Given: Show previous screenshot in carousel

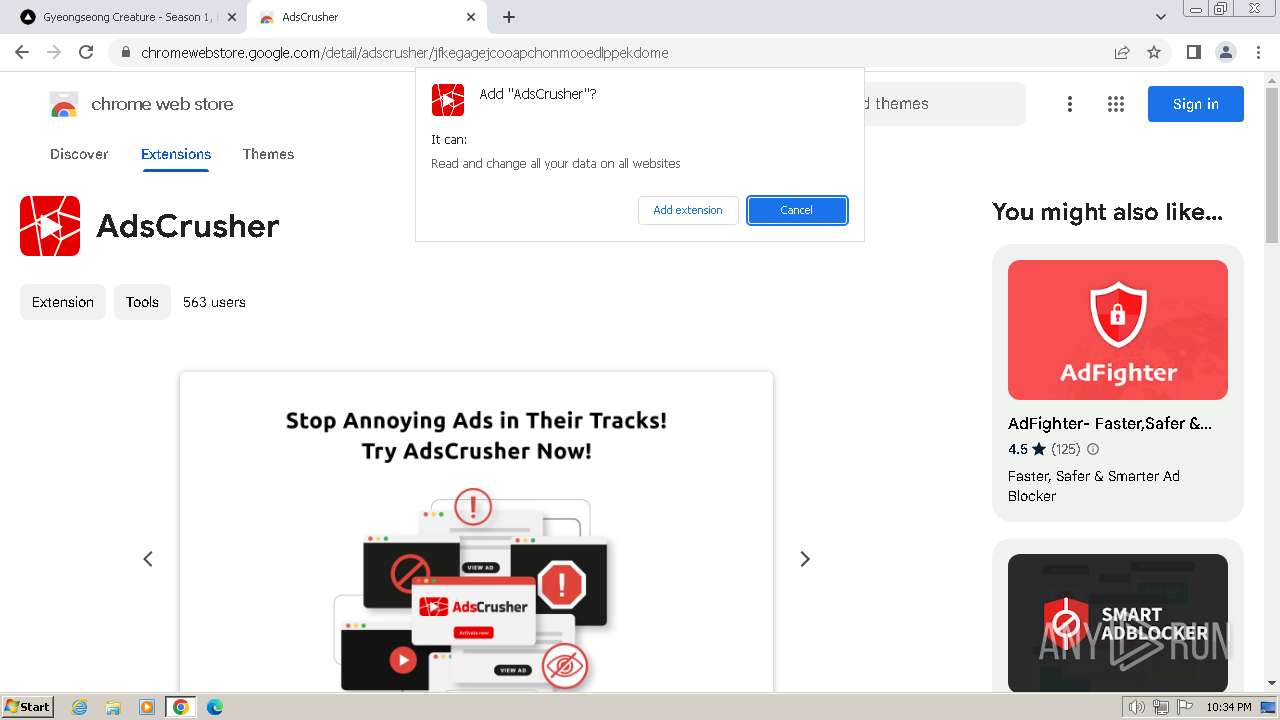Looking at the screenshot, I should coord(148,559).
